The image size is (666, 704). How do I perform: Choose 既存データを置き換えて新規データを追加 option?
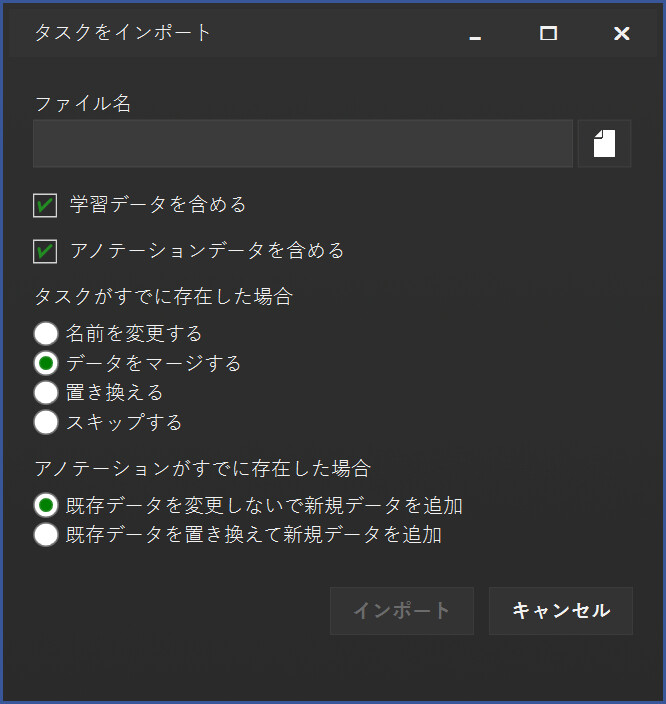point(46,535)
